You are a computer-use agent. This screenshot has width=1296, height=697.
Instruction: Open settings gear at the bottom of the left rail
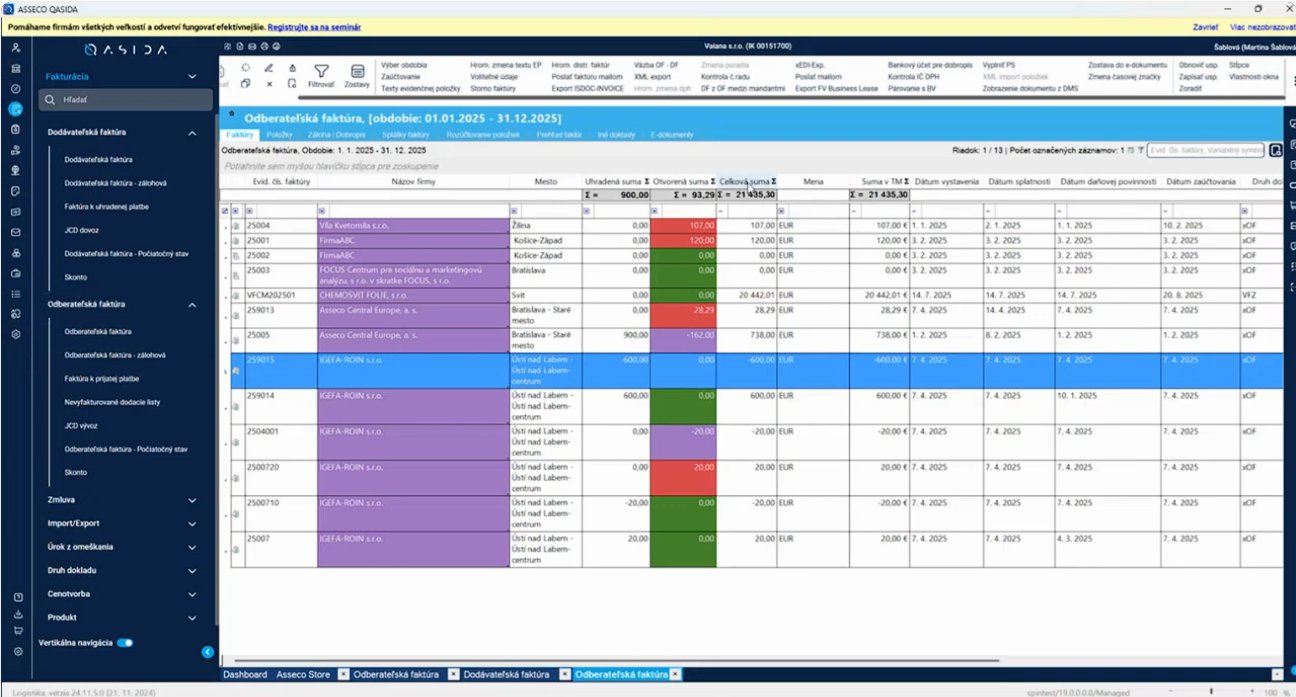click(17, 652)
